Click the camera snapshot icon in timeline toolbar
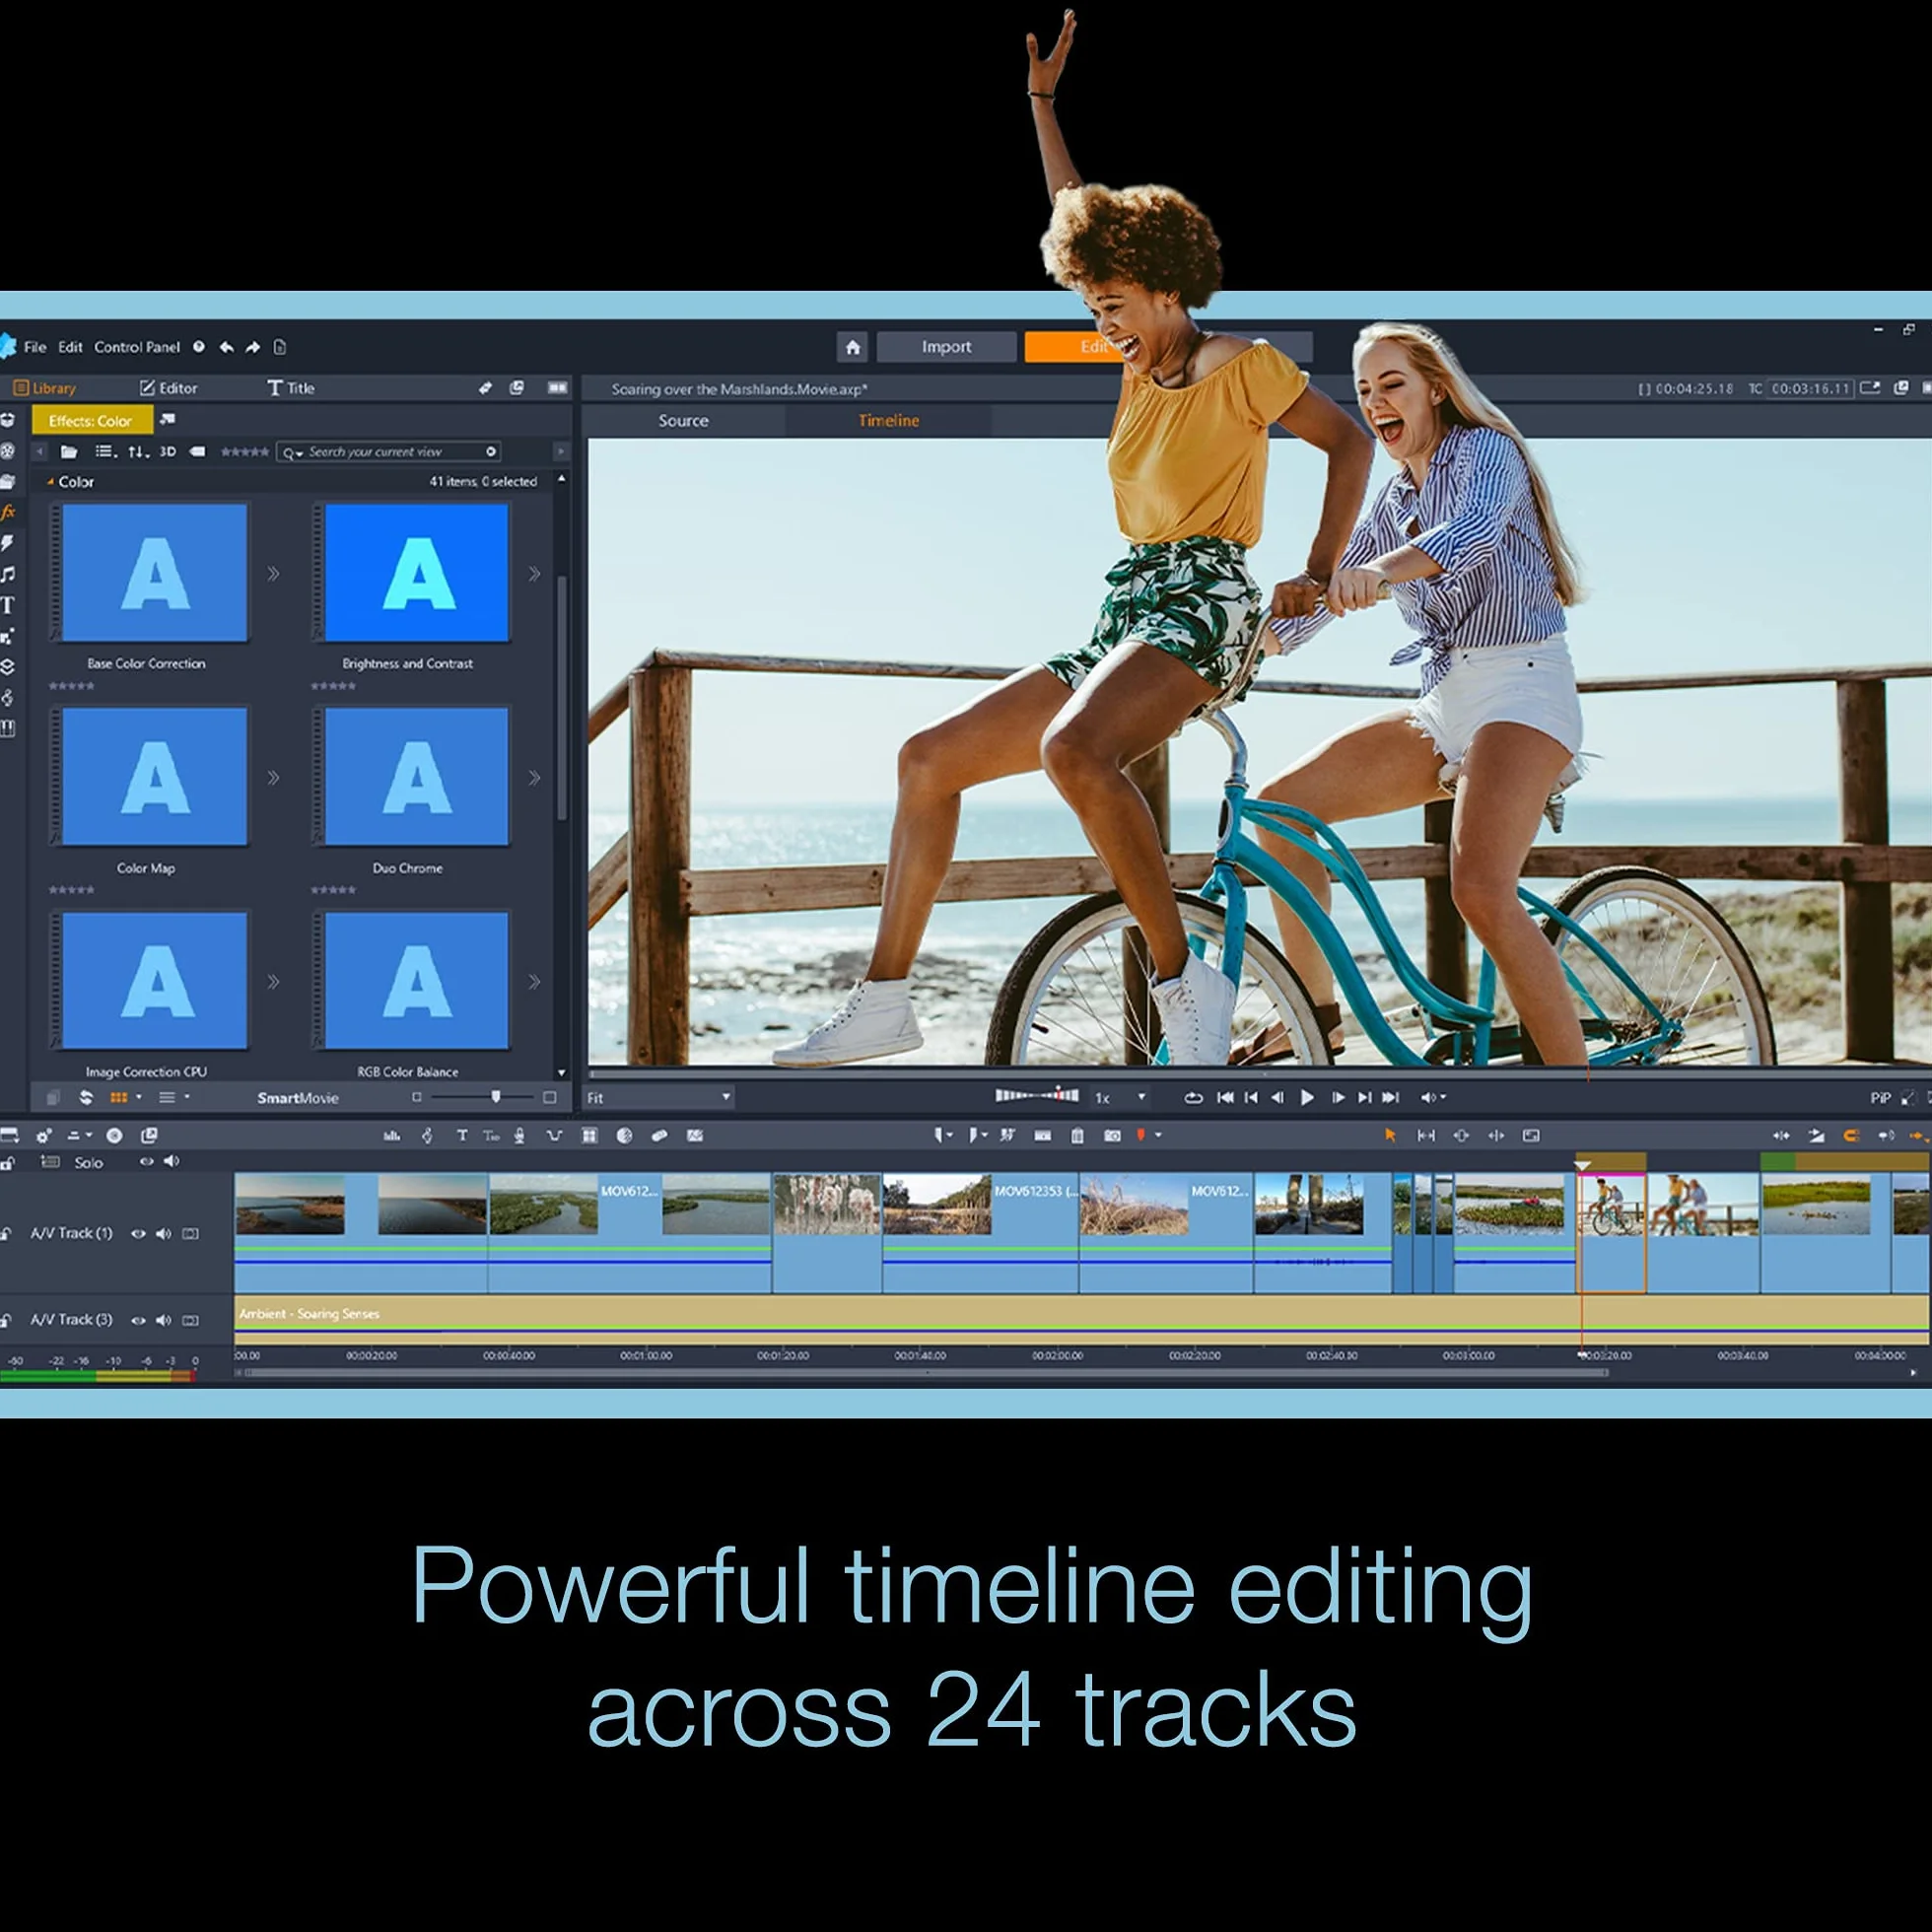The height and width of the screenshot is (1932, 1932). coord(1112,1135)
